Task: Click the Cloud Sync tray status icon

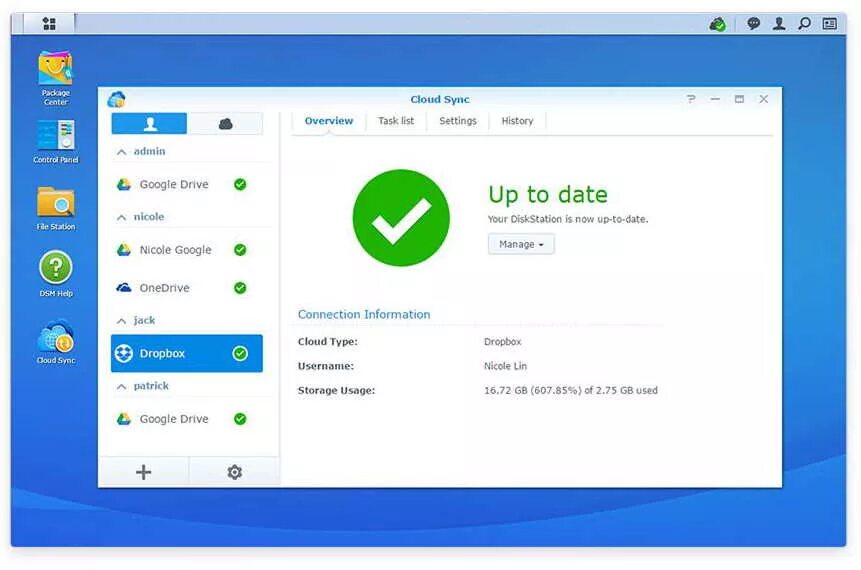Action: coord(717,24)
